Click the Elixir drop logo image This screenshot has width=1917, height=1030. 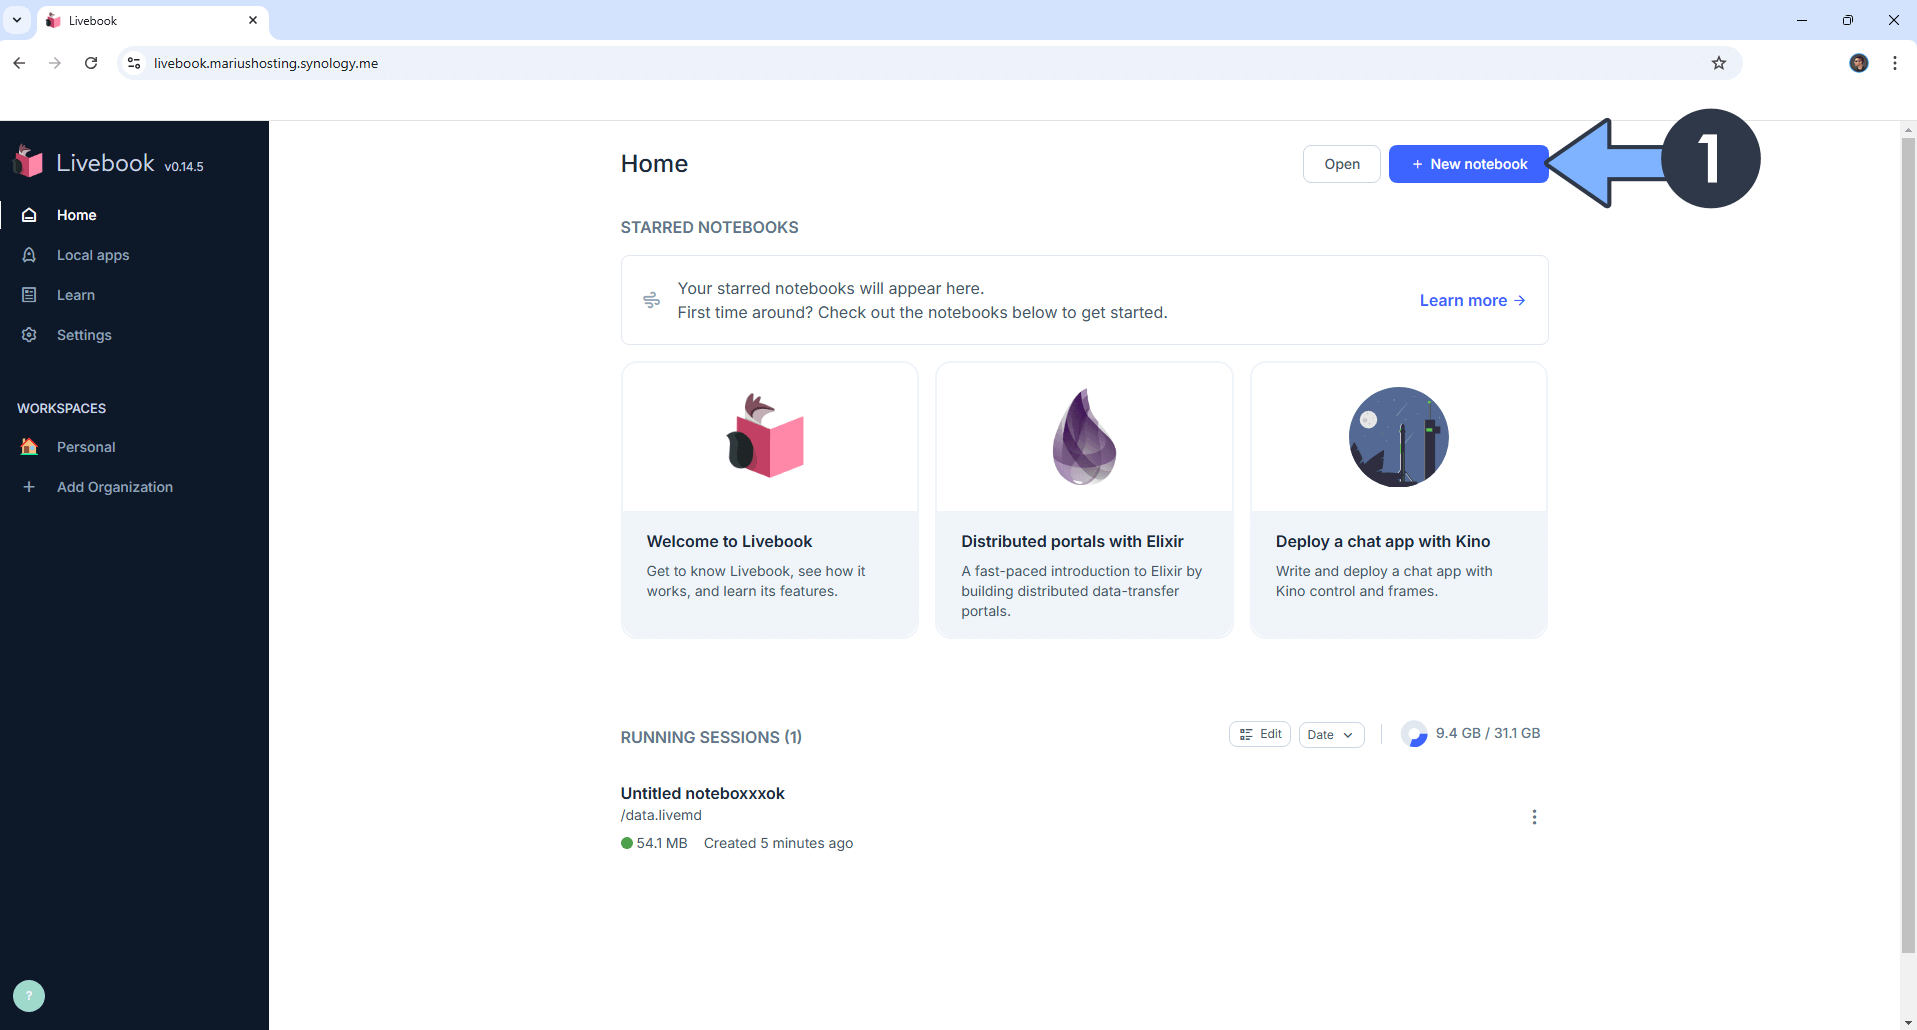pyautogui.click(x=1084, y=437)
